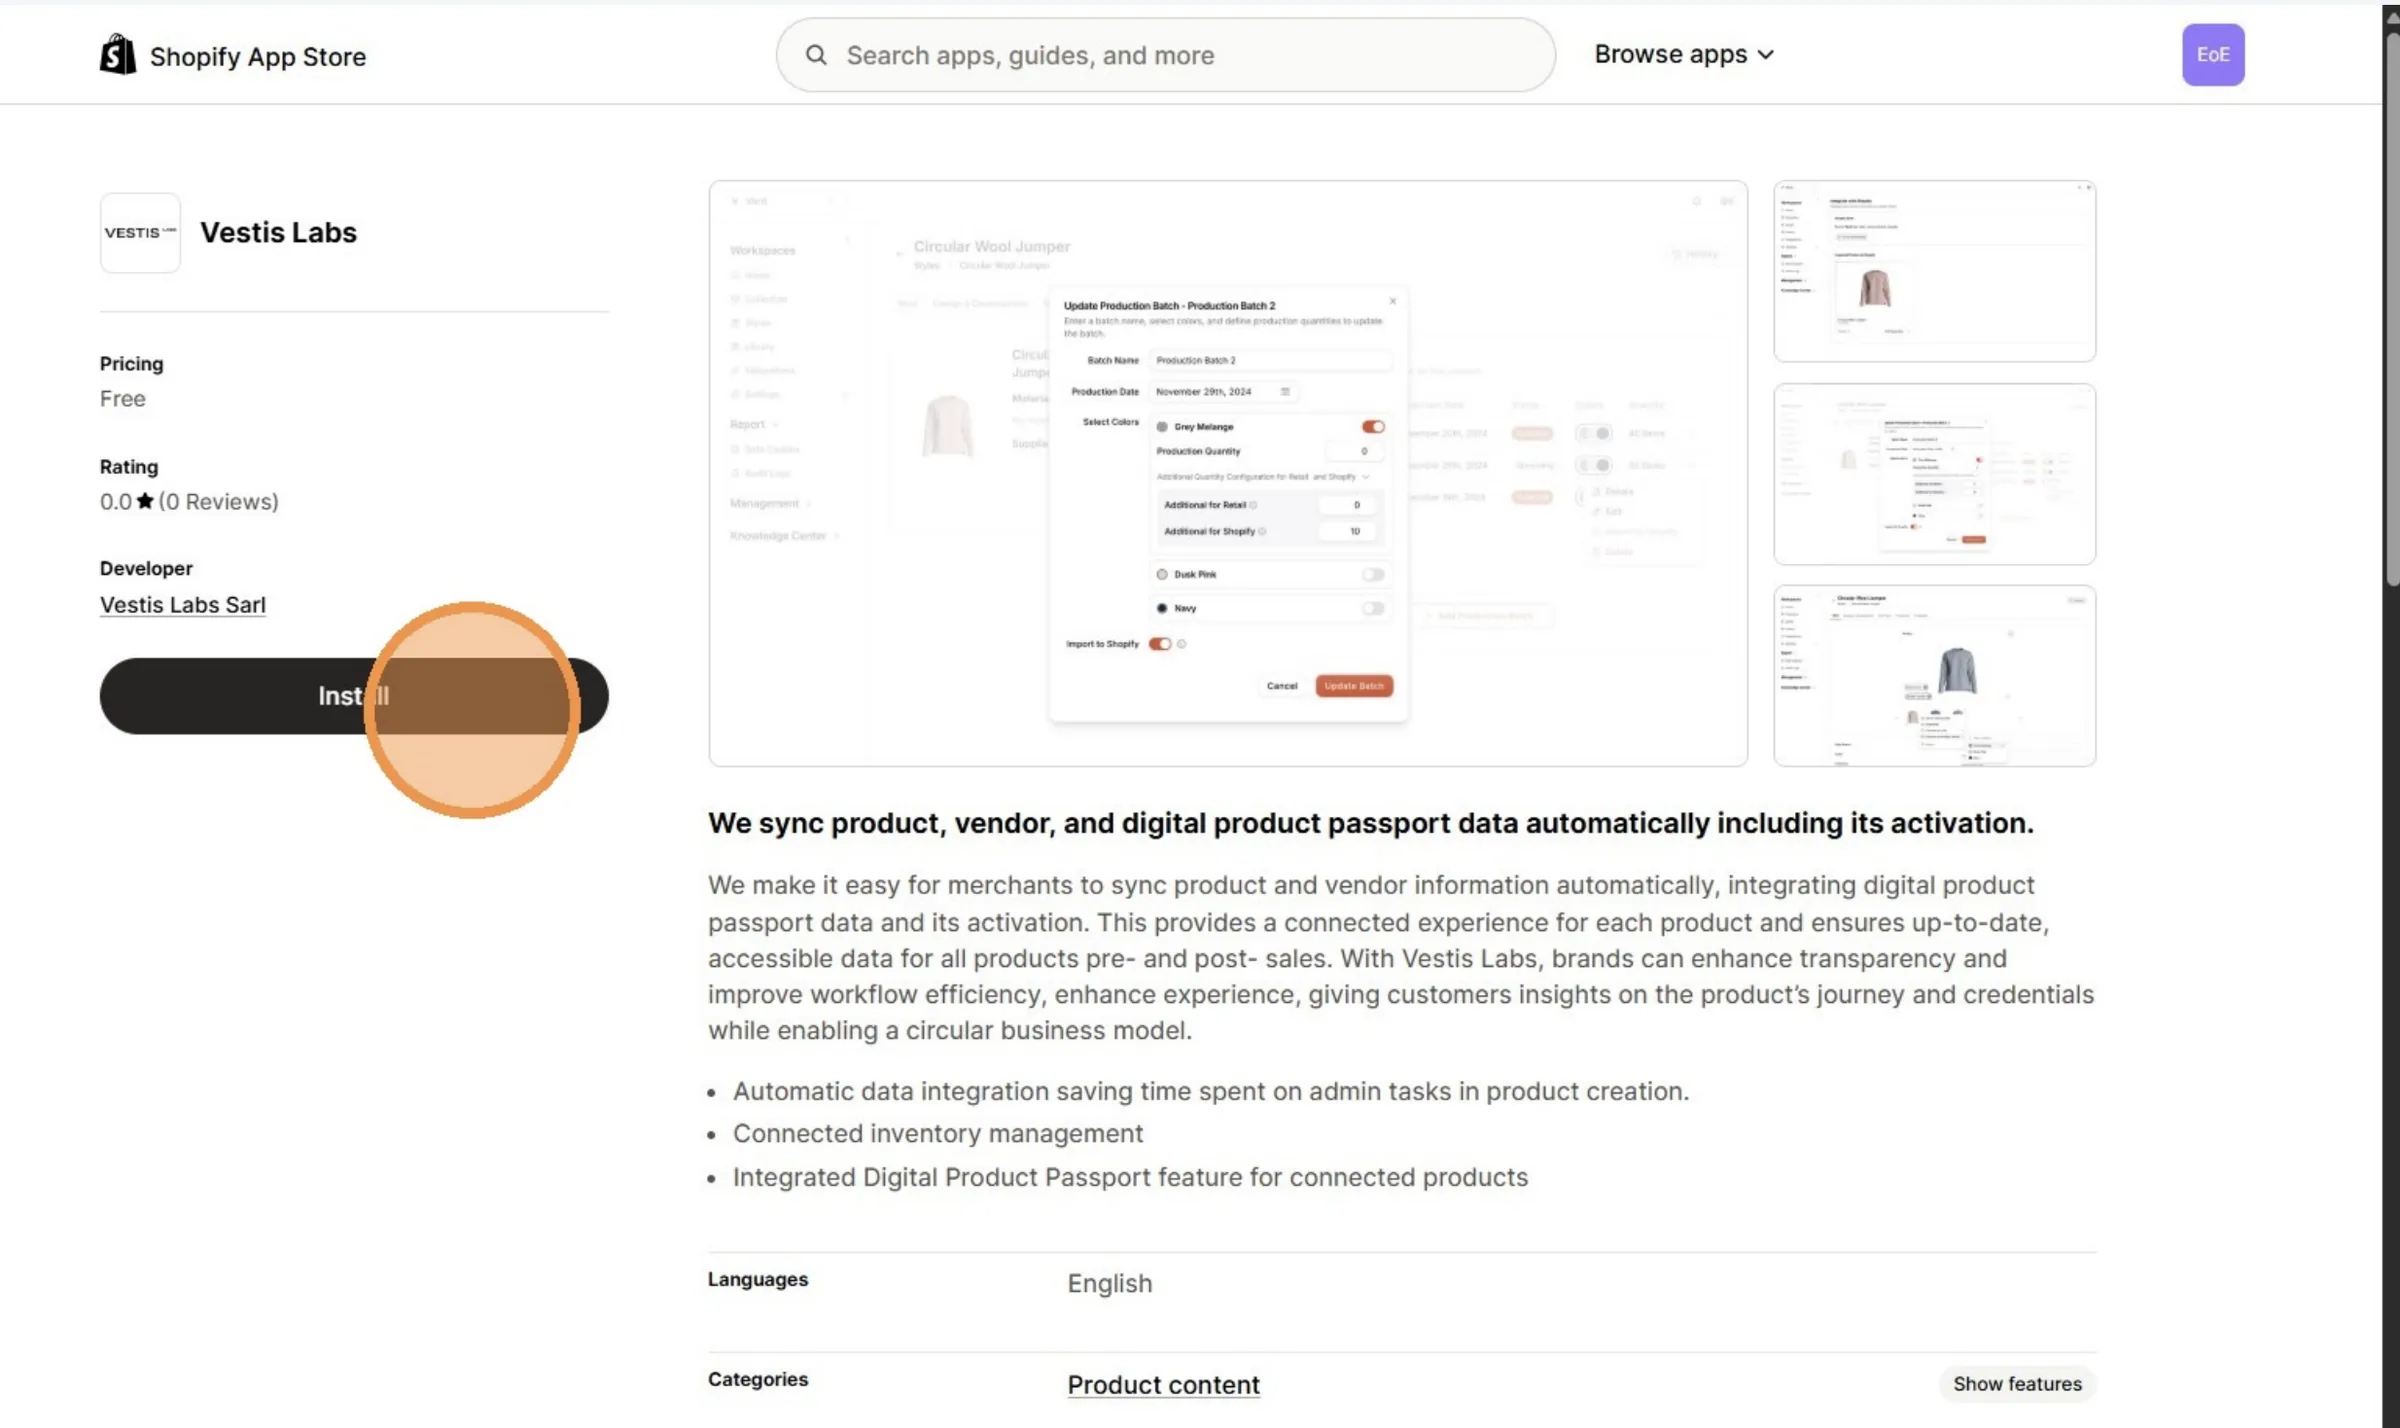Expand the Browse apps dropdown
Viewport: 2400px width, 1428px height.
[x=1684, y=54]
